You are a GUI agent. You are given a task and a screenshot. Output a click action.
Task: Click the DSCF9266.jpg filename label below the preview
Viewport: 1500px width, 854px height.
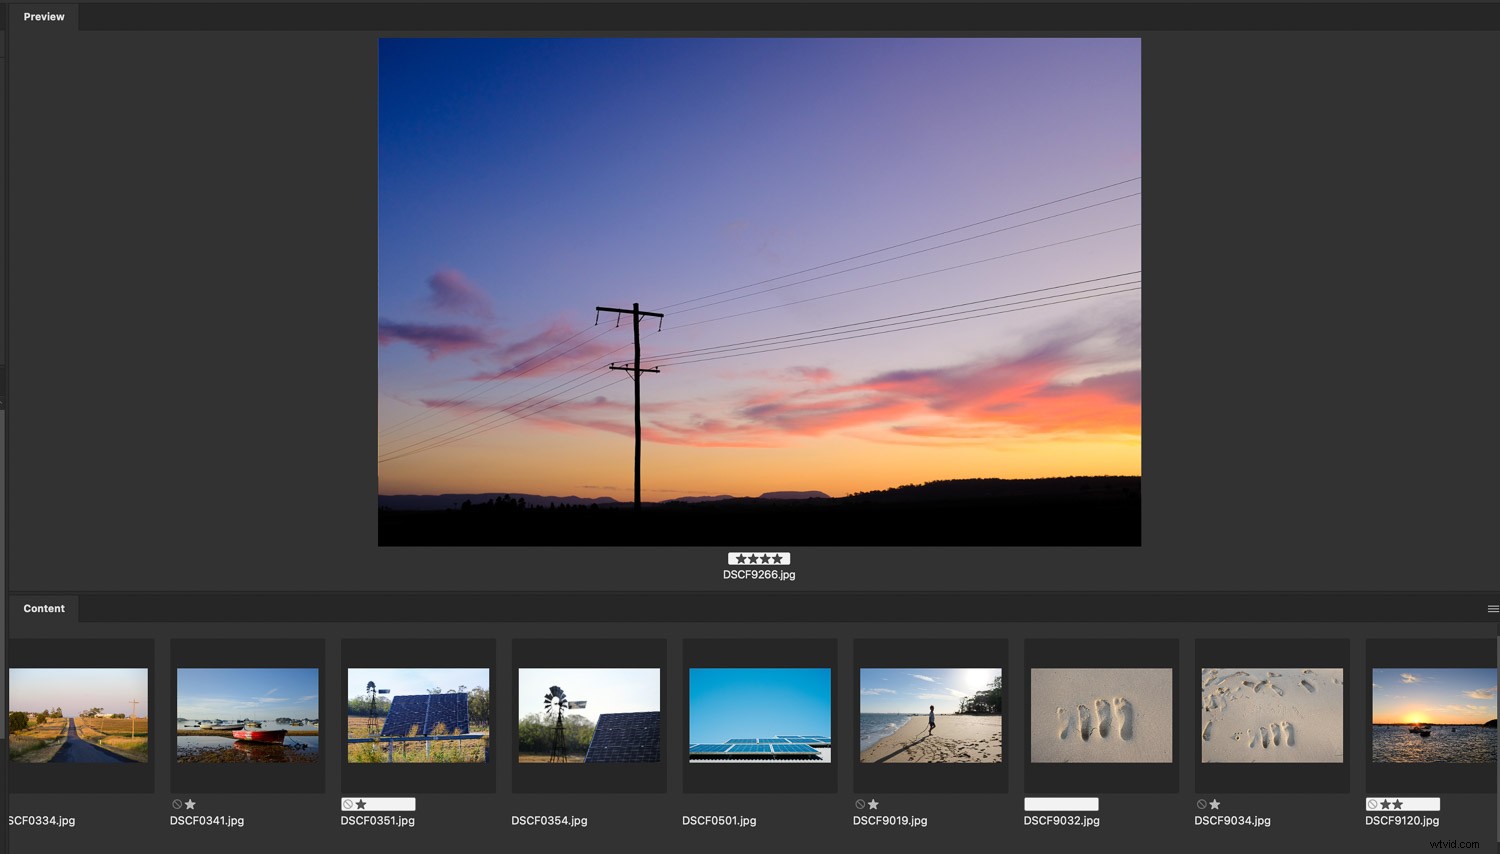[x=759, y=574]
